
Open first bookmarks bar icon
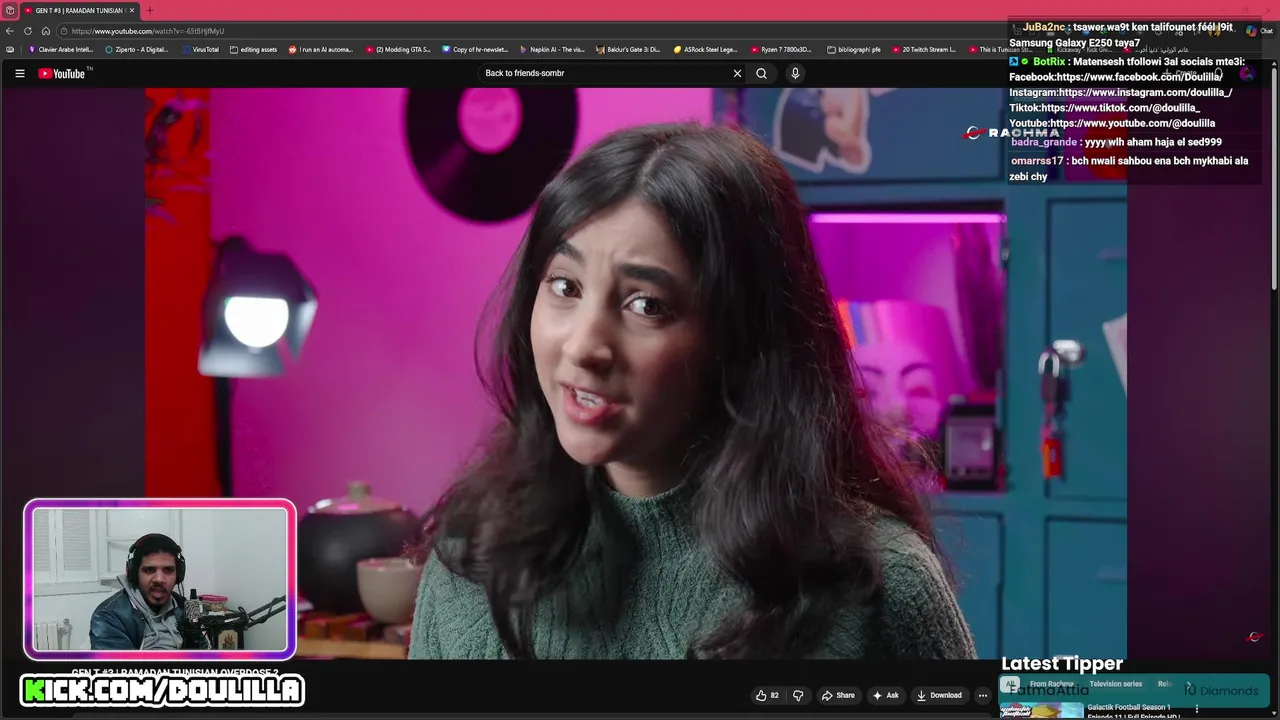coord(10,49)
